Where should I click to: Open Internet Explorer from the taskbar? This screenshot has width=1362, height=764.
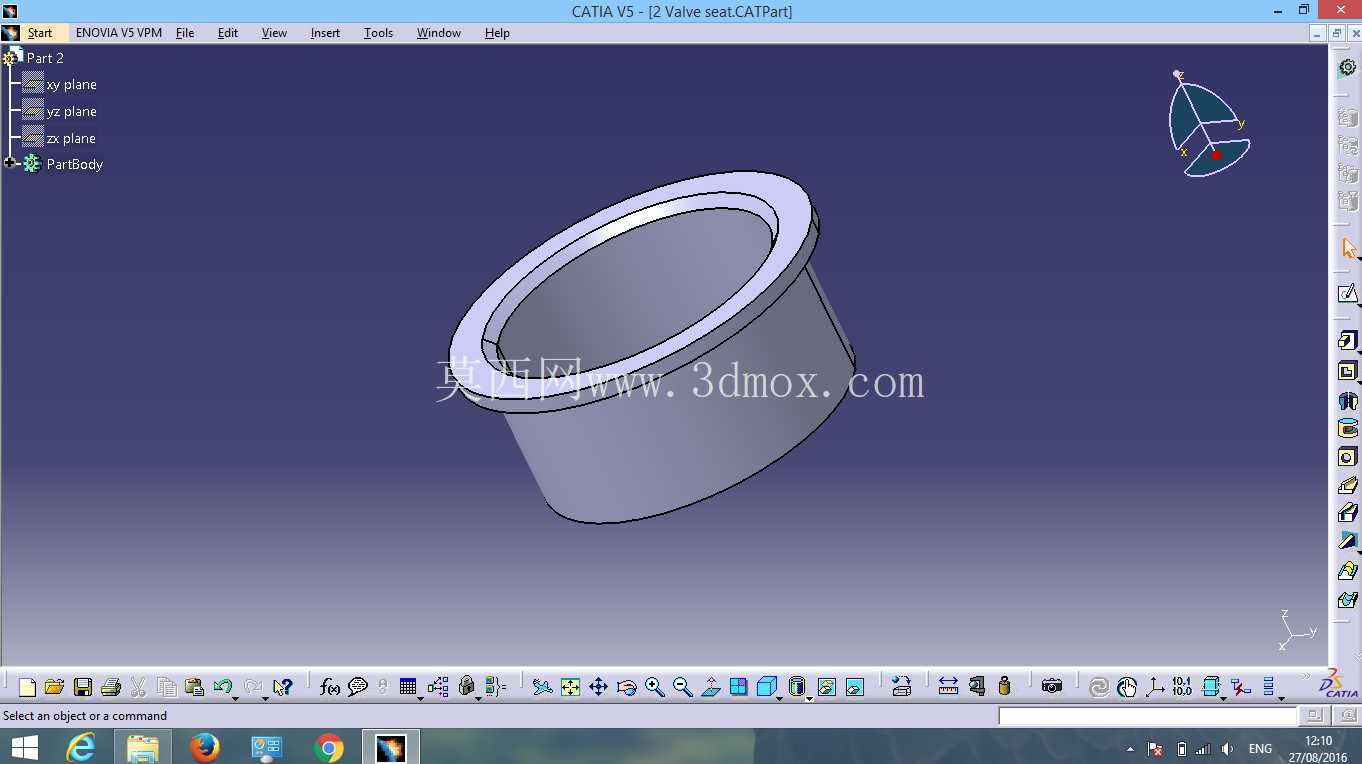81,747
